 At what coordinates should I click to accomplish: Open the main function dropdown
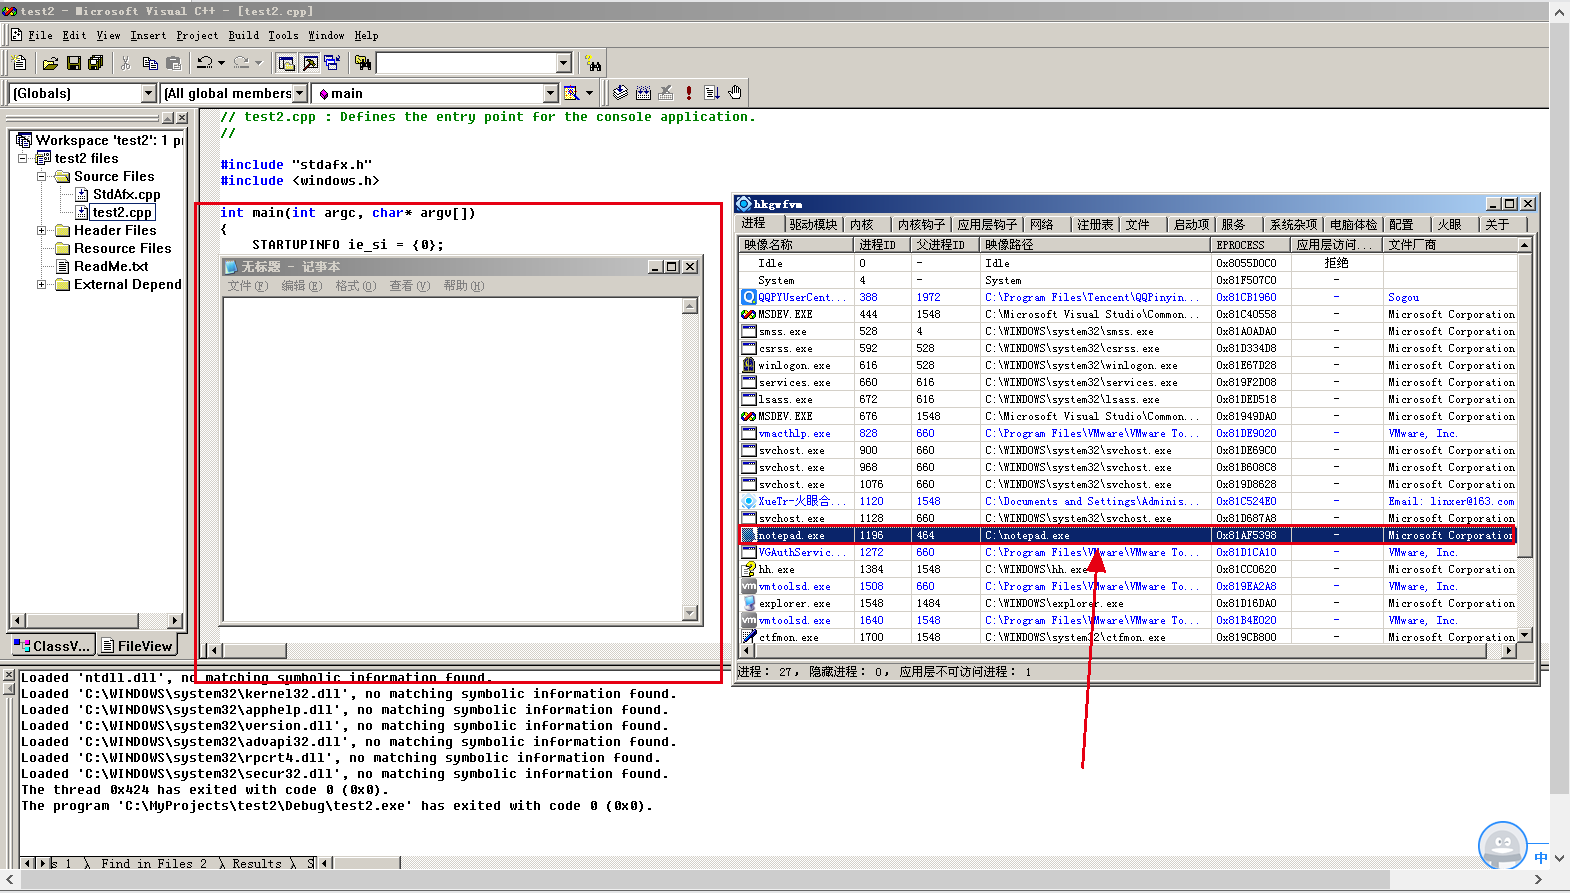[550, 93]
